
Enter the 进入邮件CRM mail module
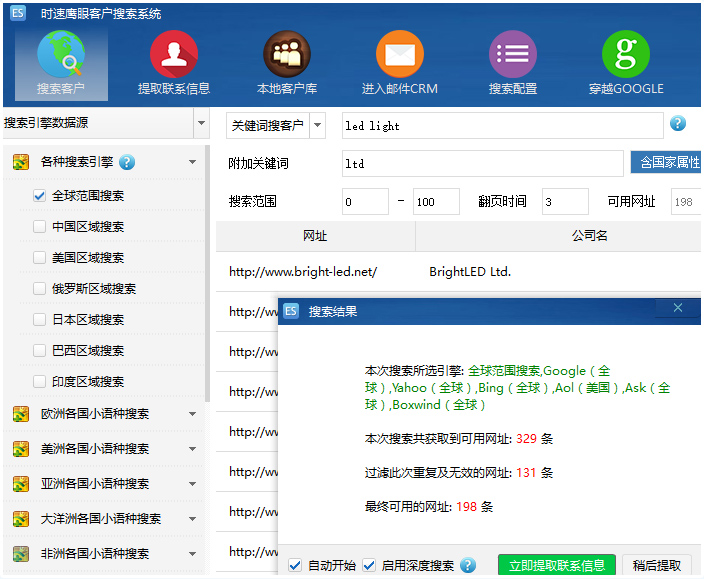pos(399,63)
